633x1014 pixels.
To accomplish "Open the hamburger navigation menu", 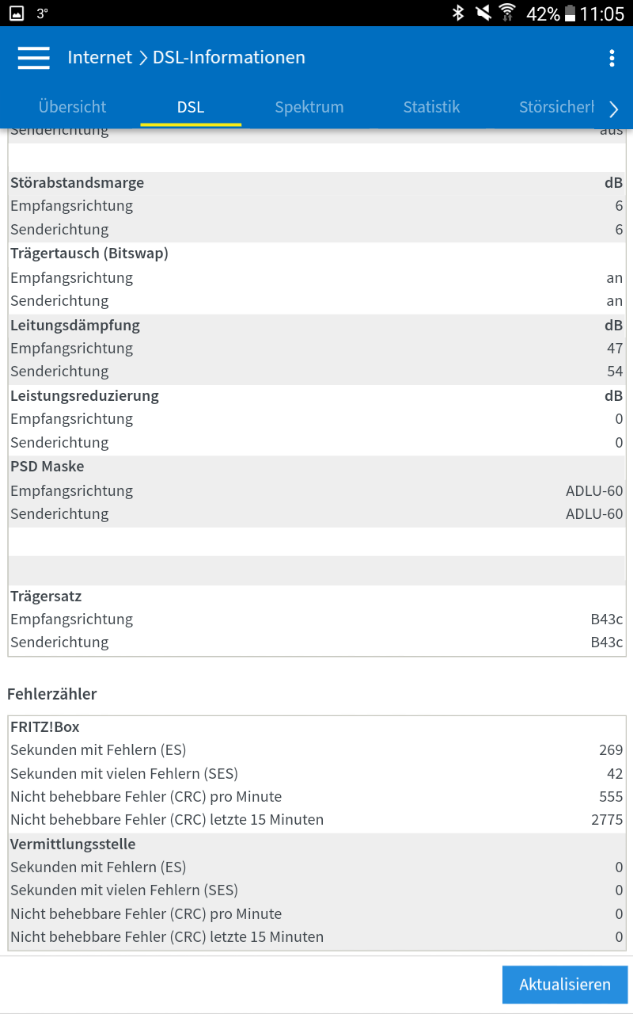I will [x=34, y=58].
